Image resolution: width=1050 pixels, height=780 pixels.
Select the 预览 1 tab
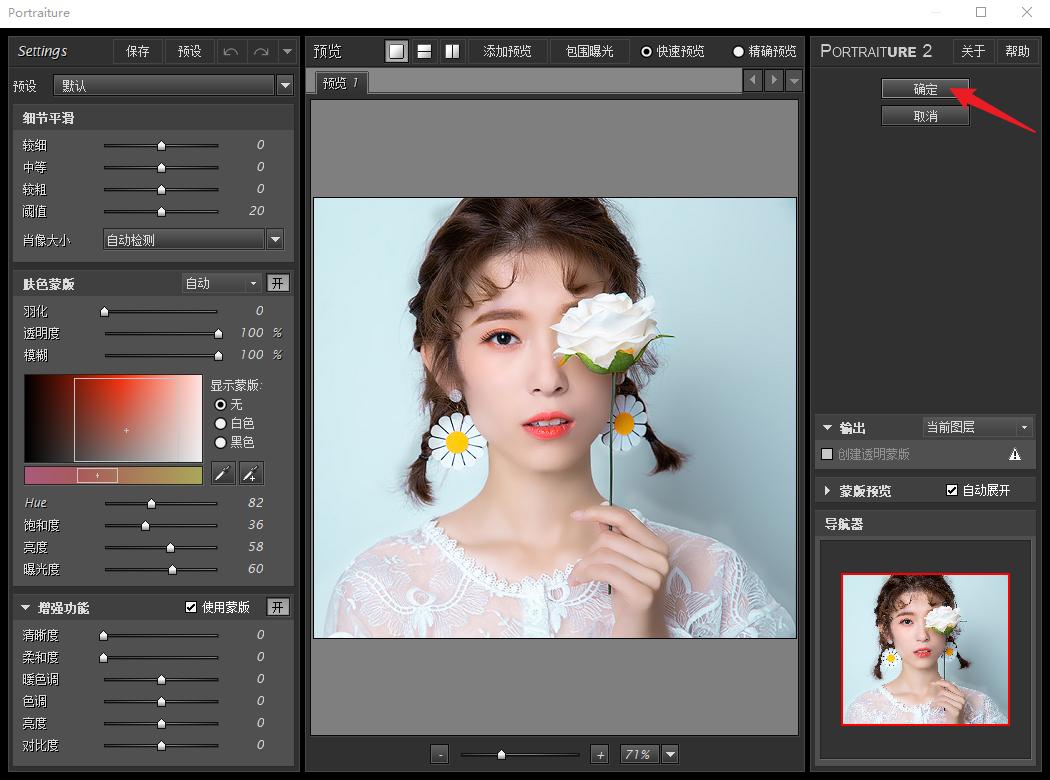tap(341, 83)
